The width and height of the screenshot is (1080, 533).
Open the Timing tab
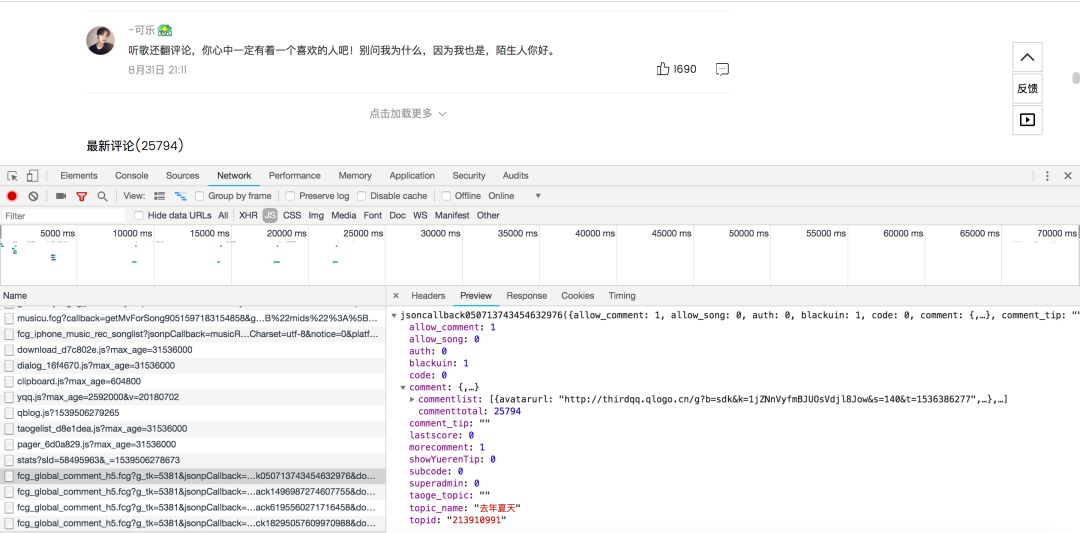pos(622,295)
